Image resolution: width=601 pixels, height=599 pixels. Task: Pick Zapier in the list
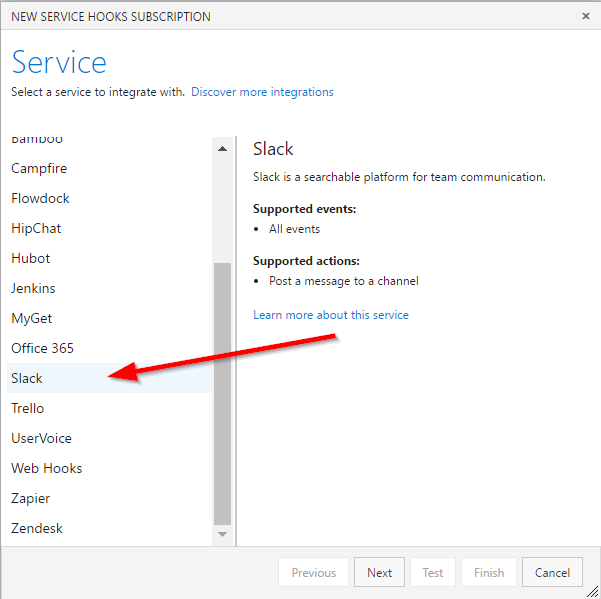click(x=109, y=498)
